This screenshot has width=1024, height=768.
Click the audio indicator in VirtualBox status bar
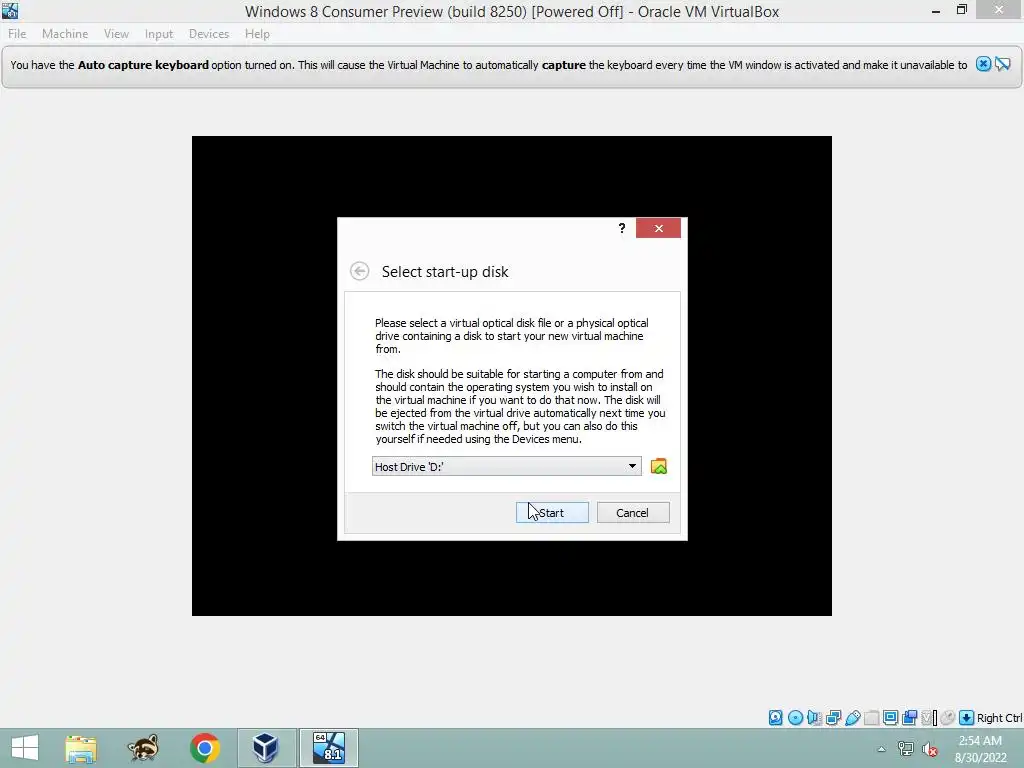click(x=814, y=718)
